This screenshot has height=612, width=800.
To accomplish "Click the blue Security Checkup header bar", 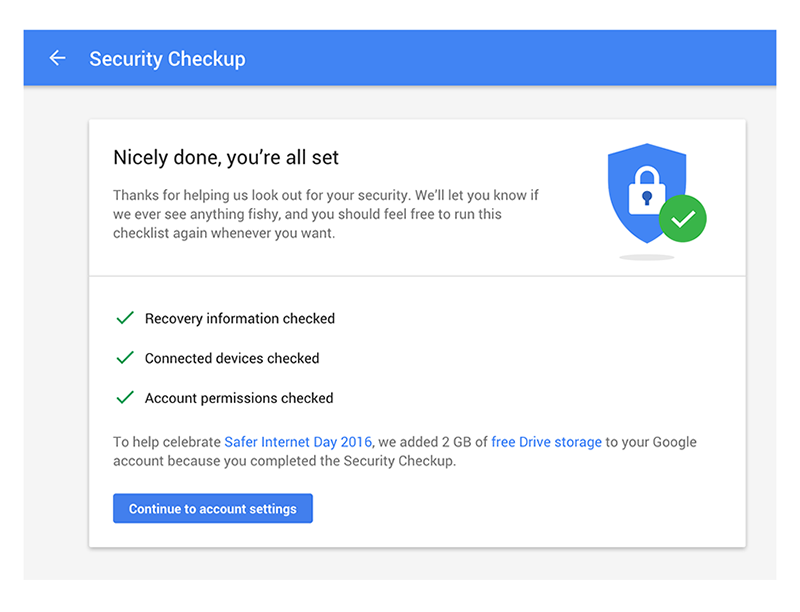I will [400, 58].
